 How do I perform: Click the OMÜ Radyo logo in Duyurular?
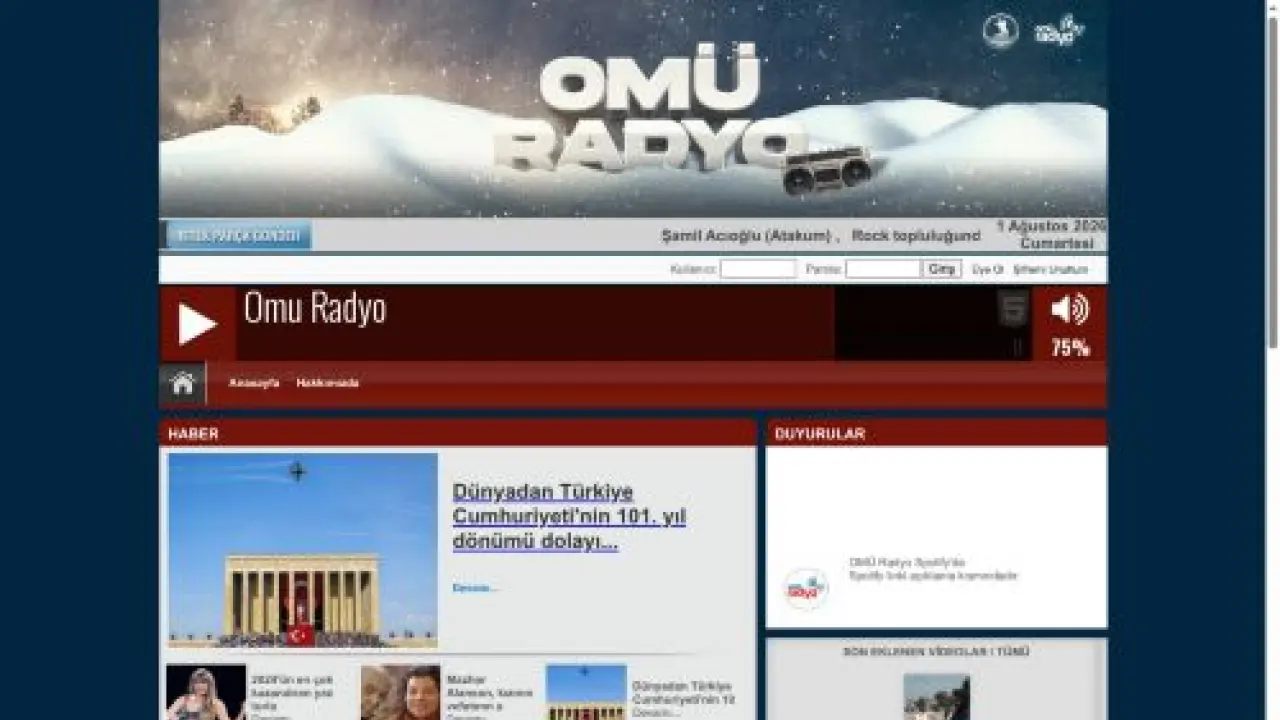[805, 589]
